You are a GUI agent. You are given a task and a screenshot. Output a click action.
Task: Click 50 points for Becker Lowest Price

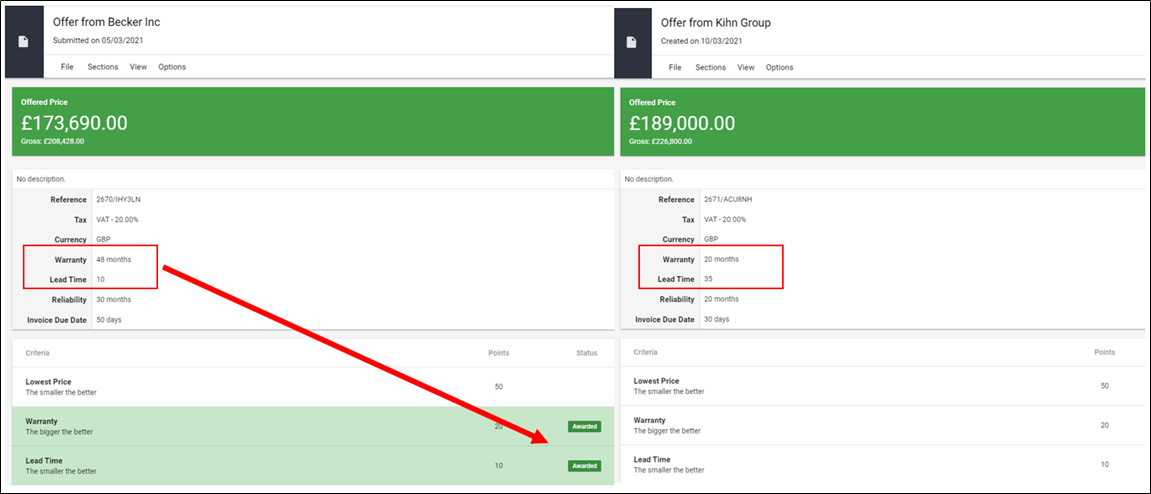coord(498,386)
